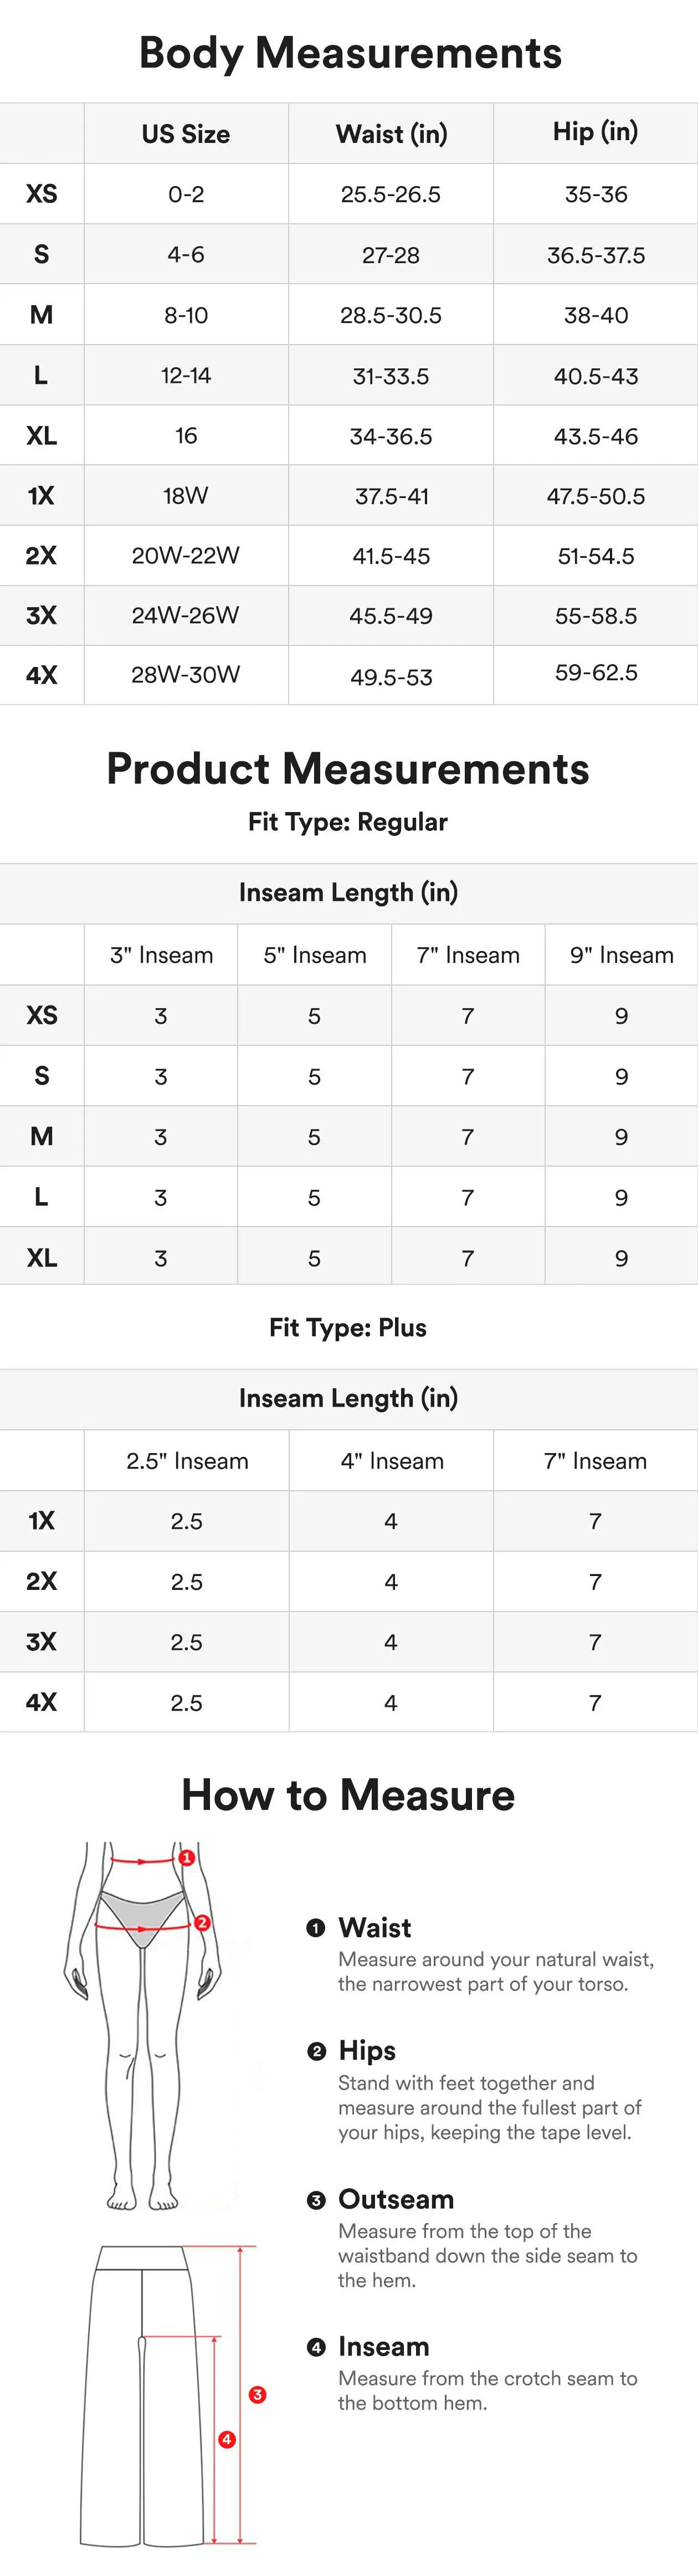Click the black number 1 bullet beside Waist
Screen dimensions: 698x2576
tap(316, 1928)
